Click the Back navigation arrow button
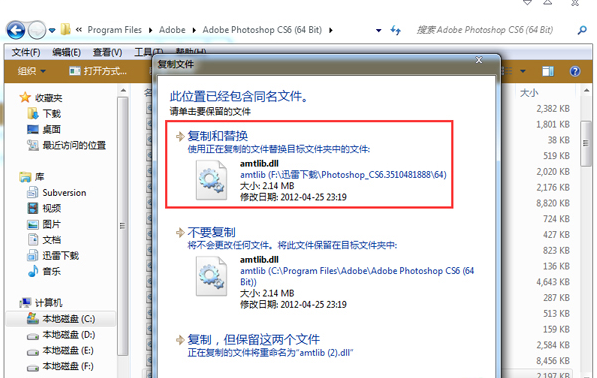This screenshot has height=378, width=597. (x=16, y=30)
